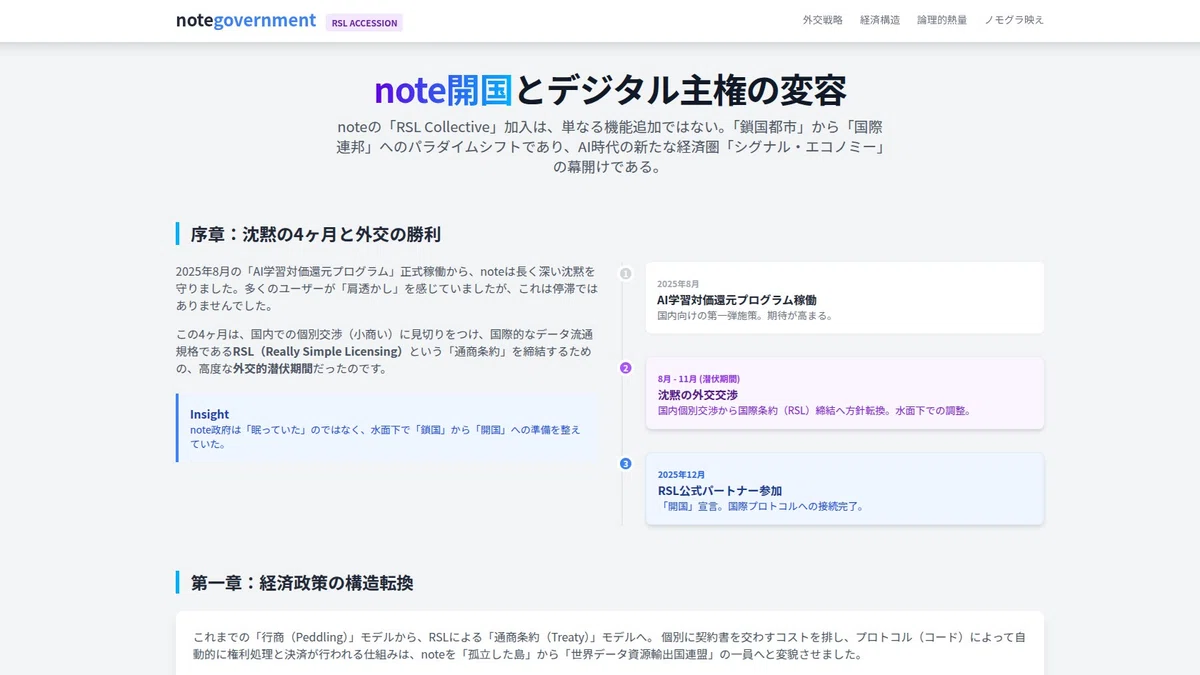
Task: Click the RSL公式パートナー参加 card
Action: pyautogui.click(x=845, y=488)
